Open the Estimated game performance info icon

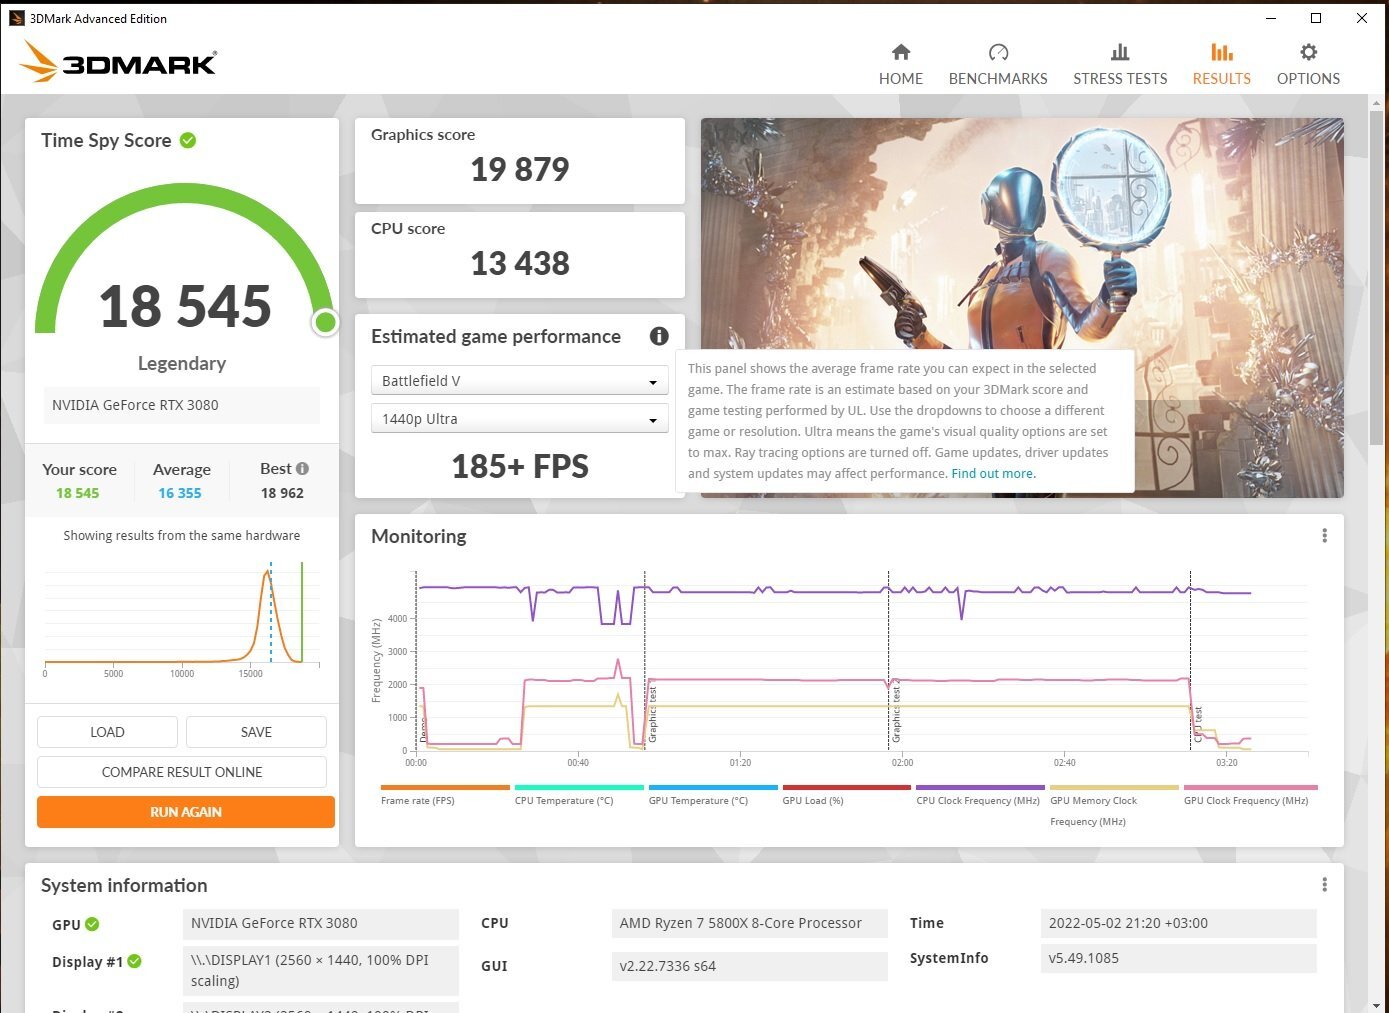click(659, 336)
